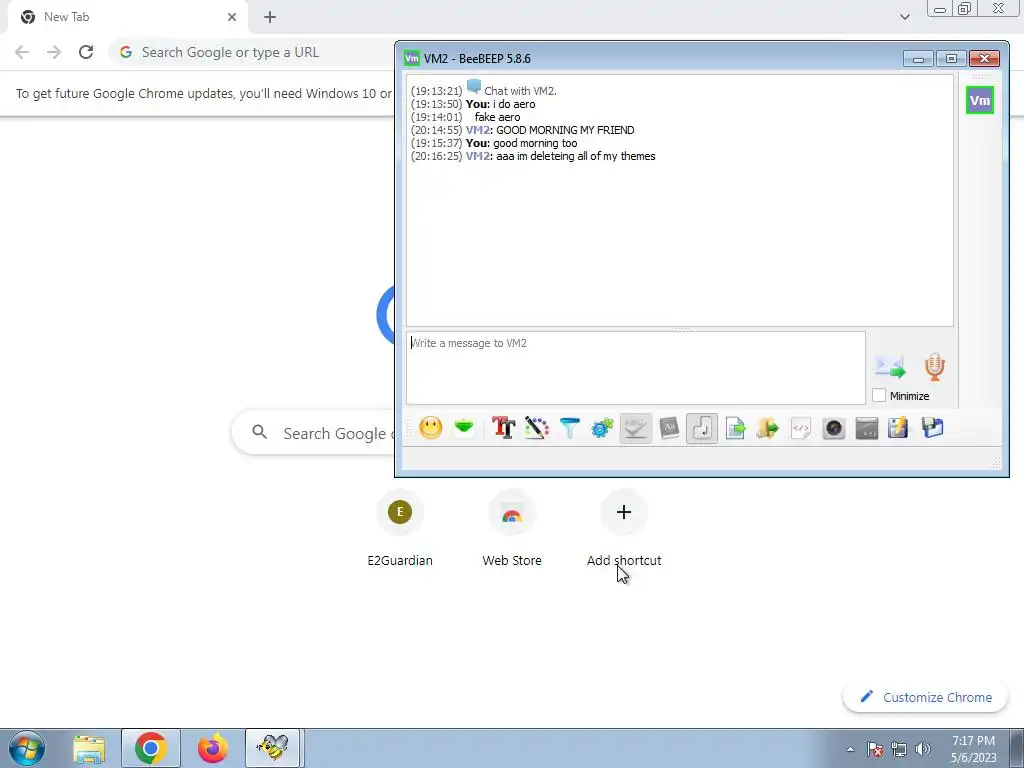Click the floppy with pencil save icon
The width and height of the screenshot is (1024, 768).
point(899,428)
